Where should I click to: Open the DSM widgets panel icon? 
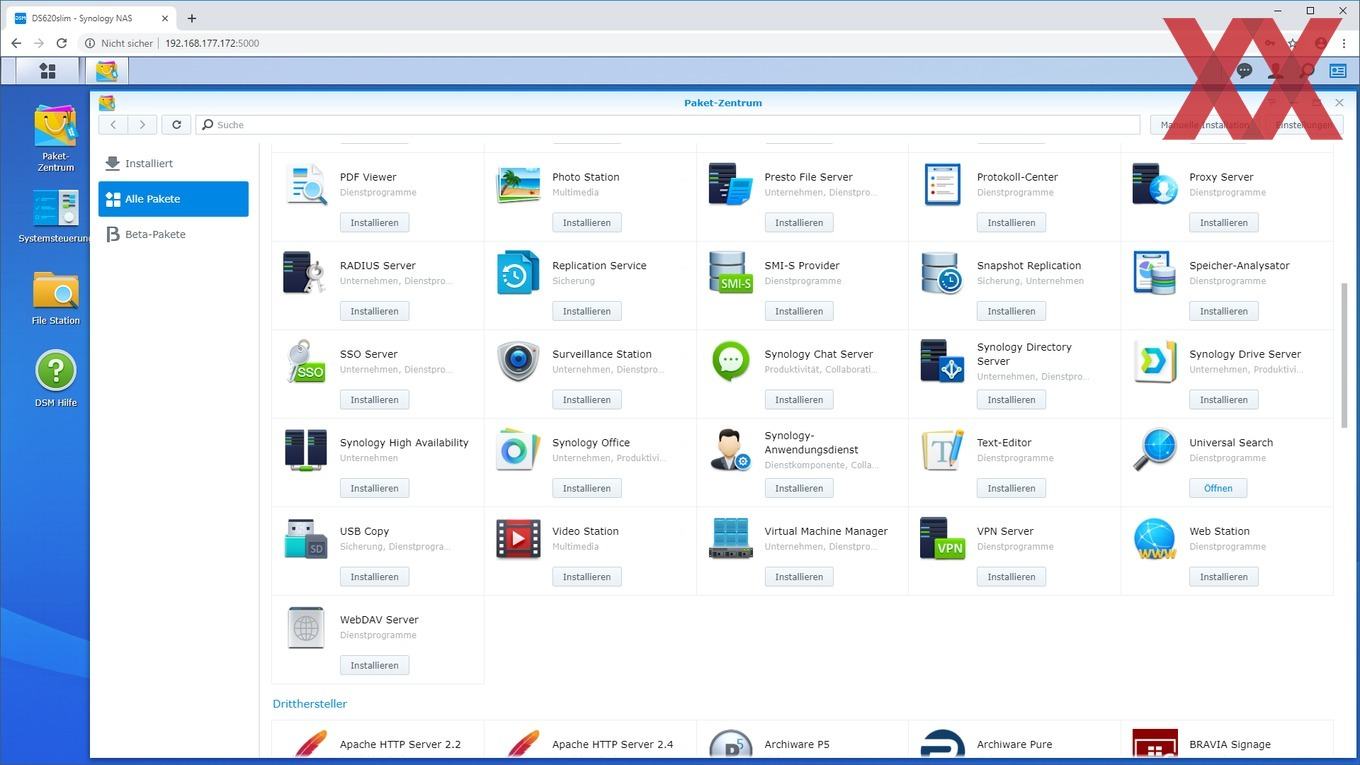(x=1338, y=71)
